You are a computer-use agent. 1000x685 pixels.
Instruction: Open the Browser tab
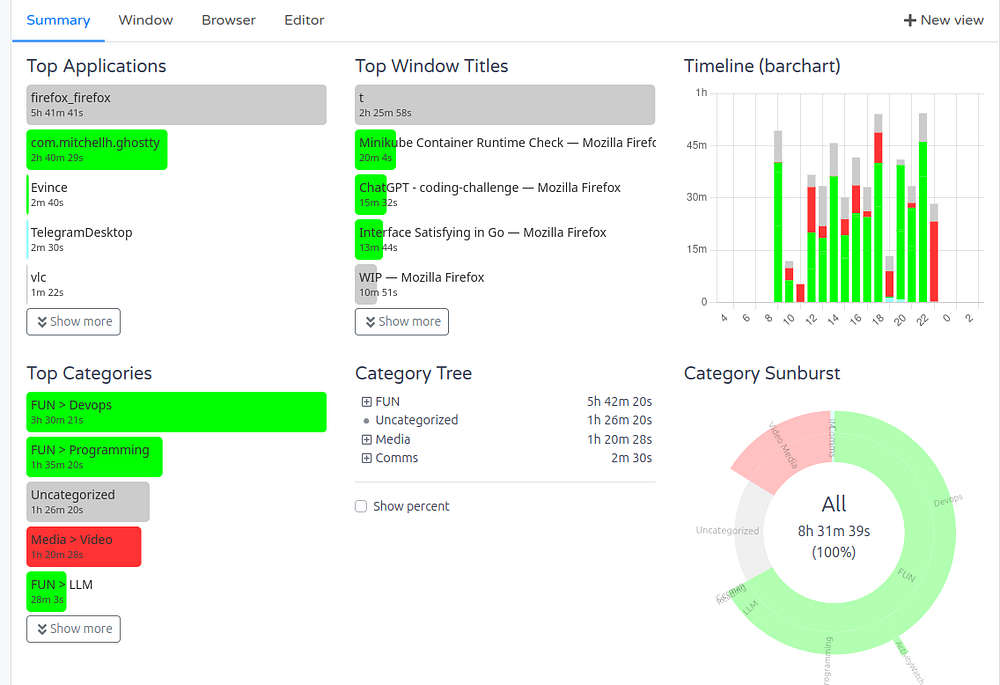[228, 20]
